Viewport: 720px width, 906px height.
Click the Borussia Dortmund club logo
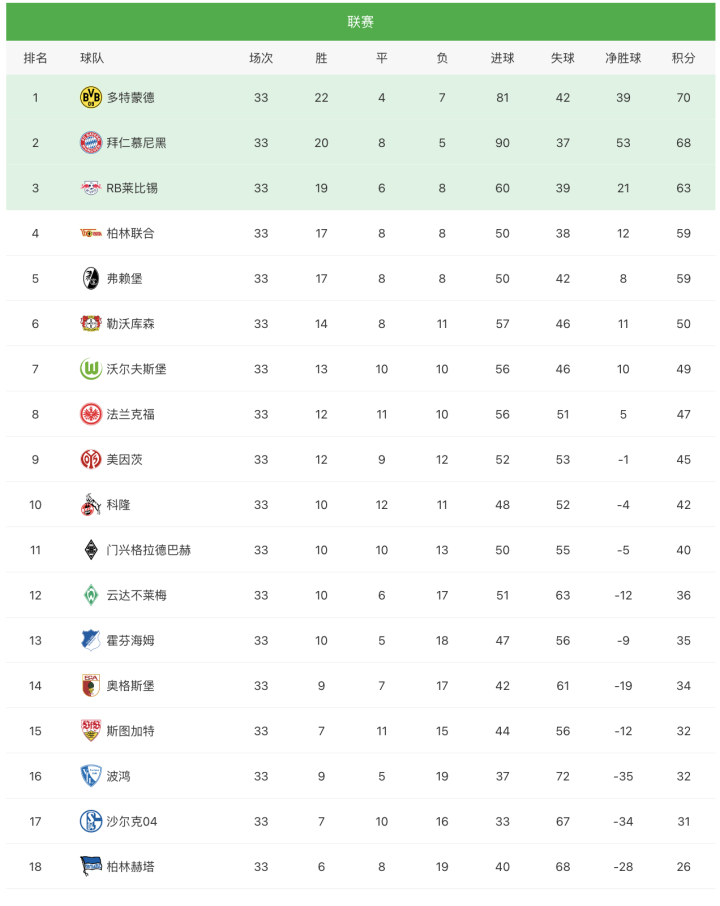(x=91, y=97)
